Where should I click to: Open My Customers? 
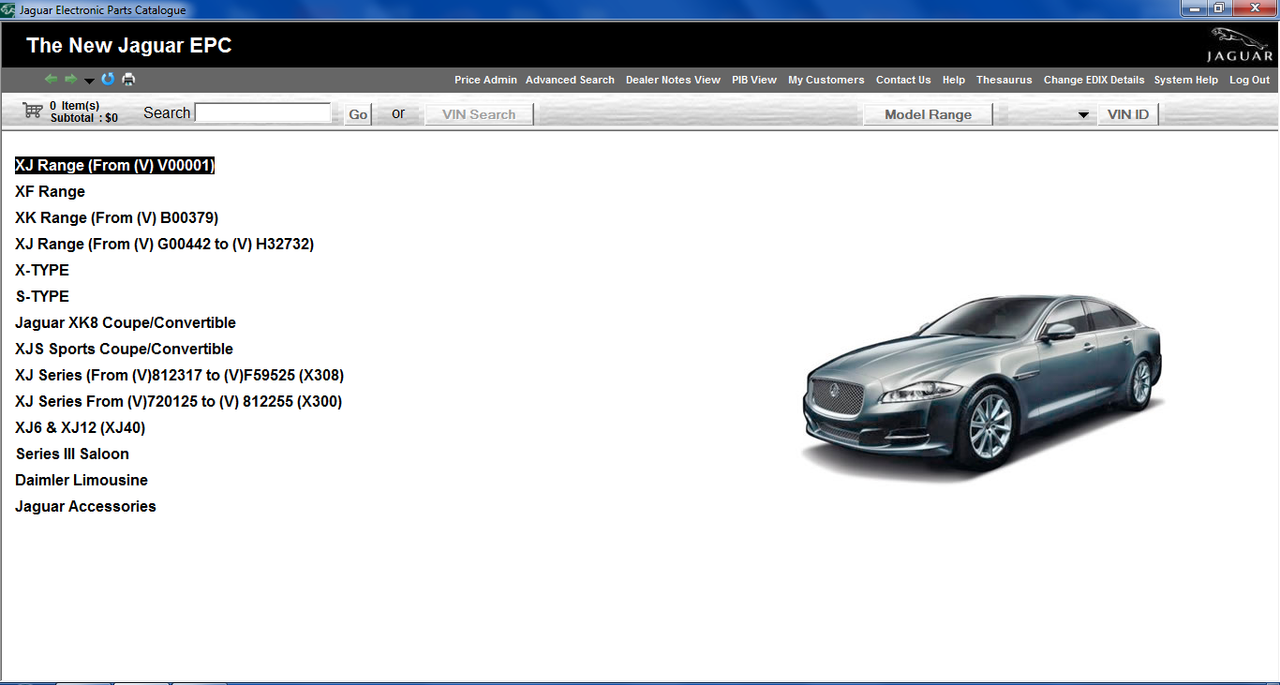826,80
